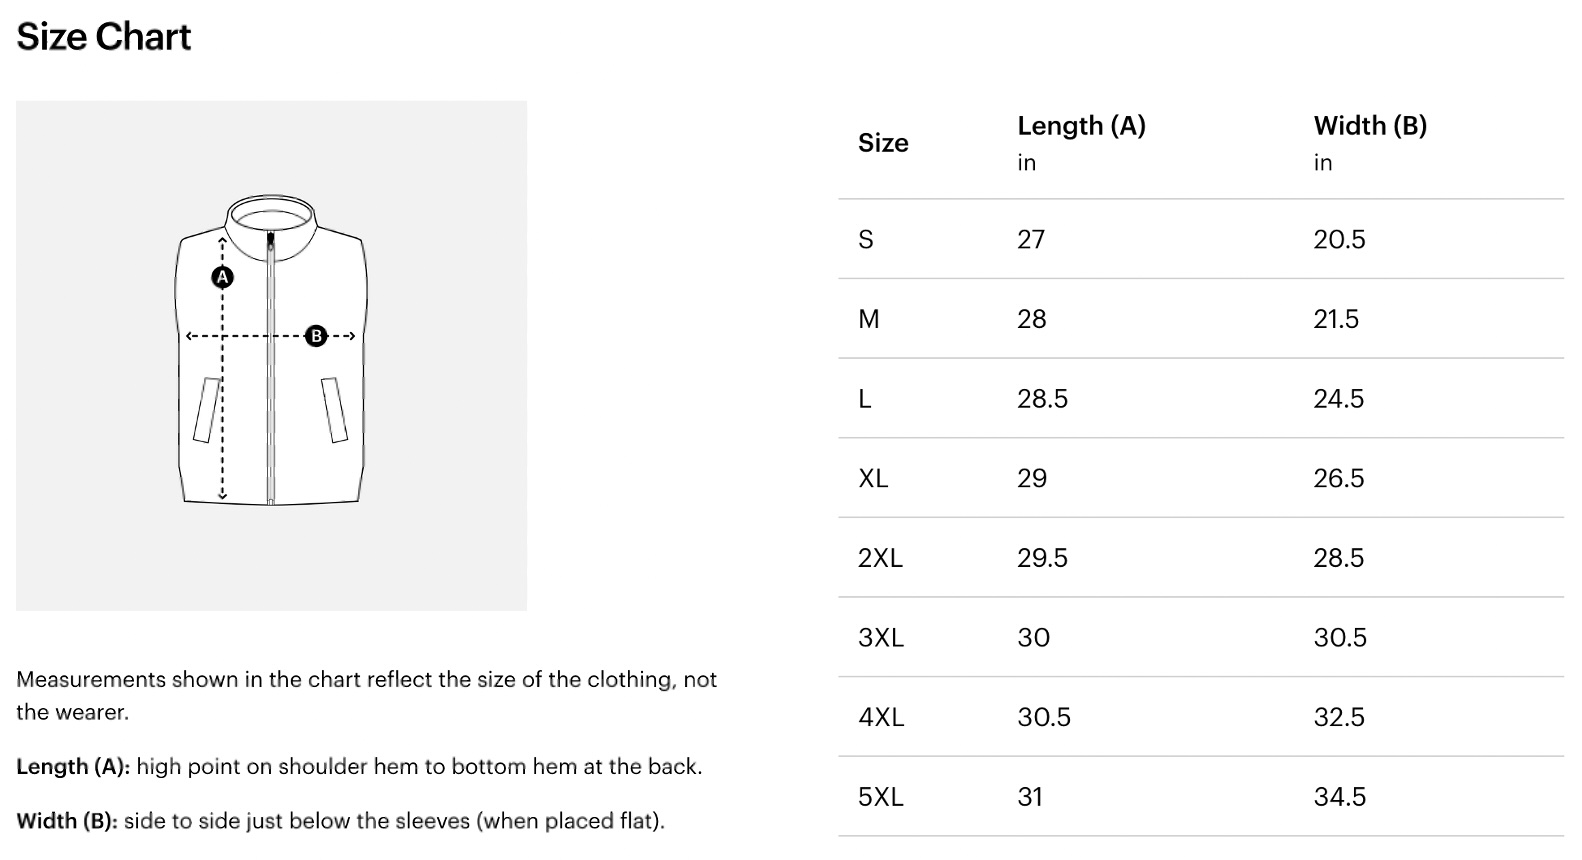The width and height of the screenshot is (1582, 860).
Task: Click the 2XL size row label
Action: tap(880, 558)
